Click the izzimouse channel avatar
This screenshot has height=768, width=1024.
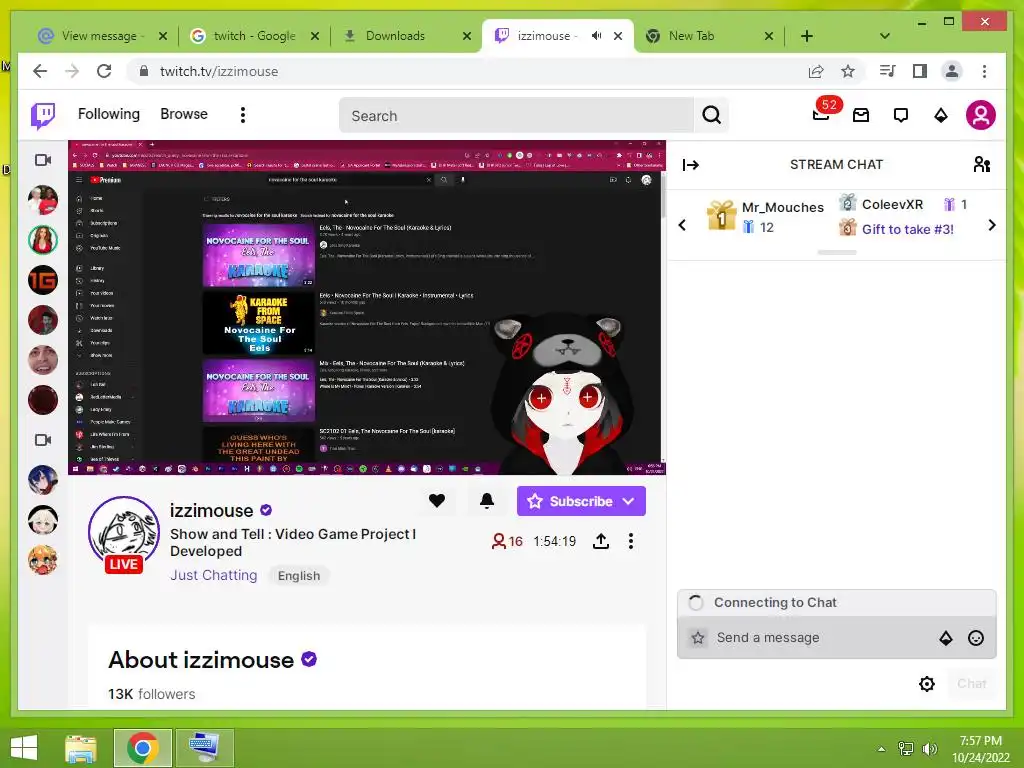(x=123, y=534)
